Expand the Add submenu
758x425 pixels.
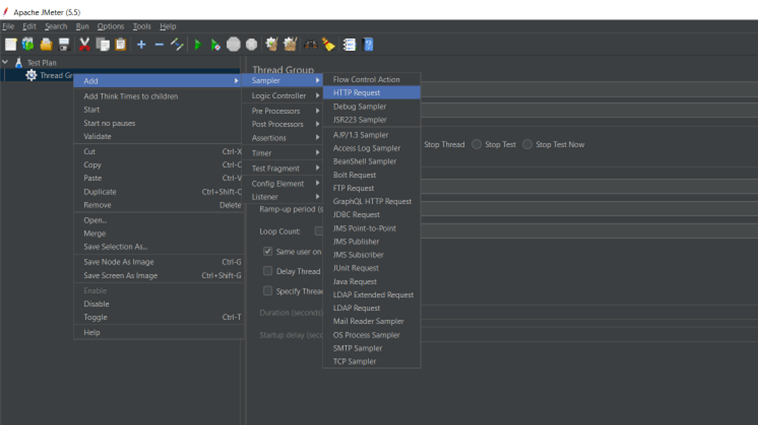[x=158, y=81]
